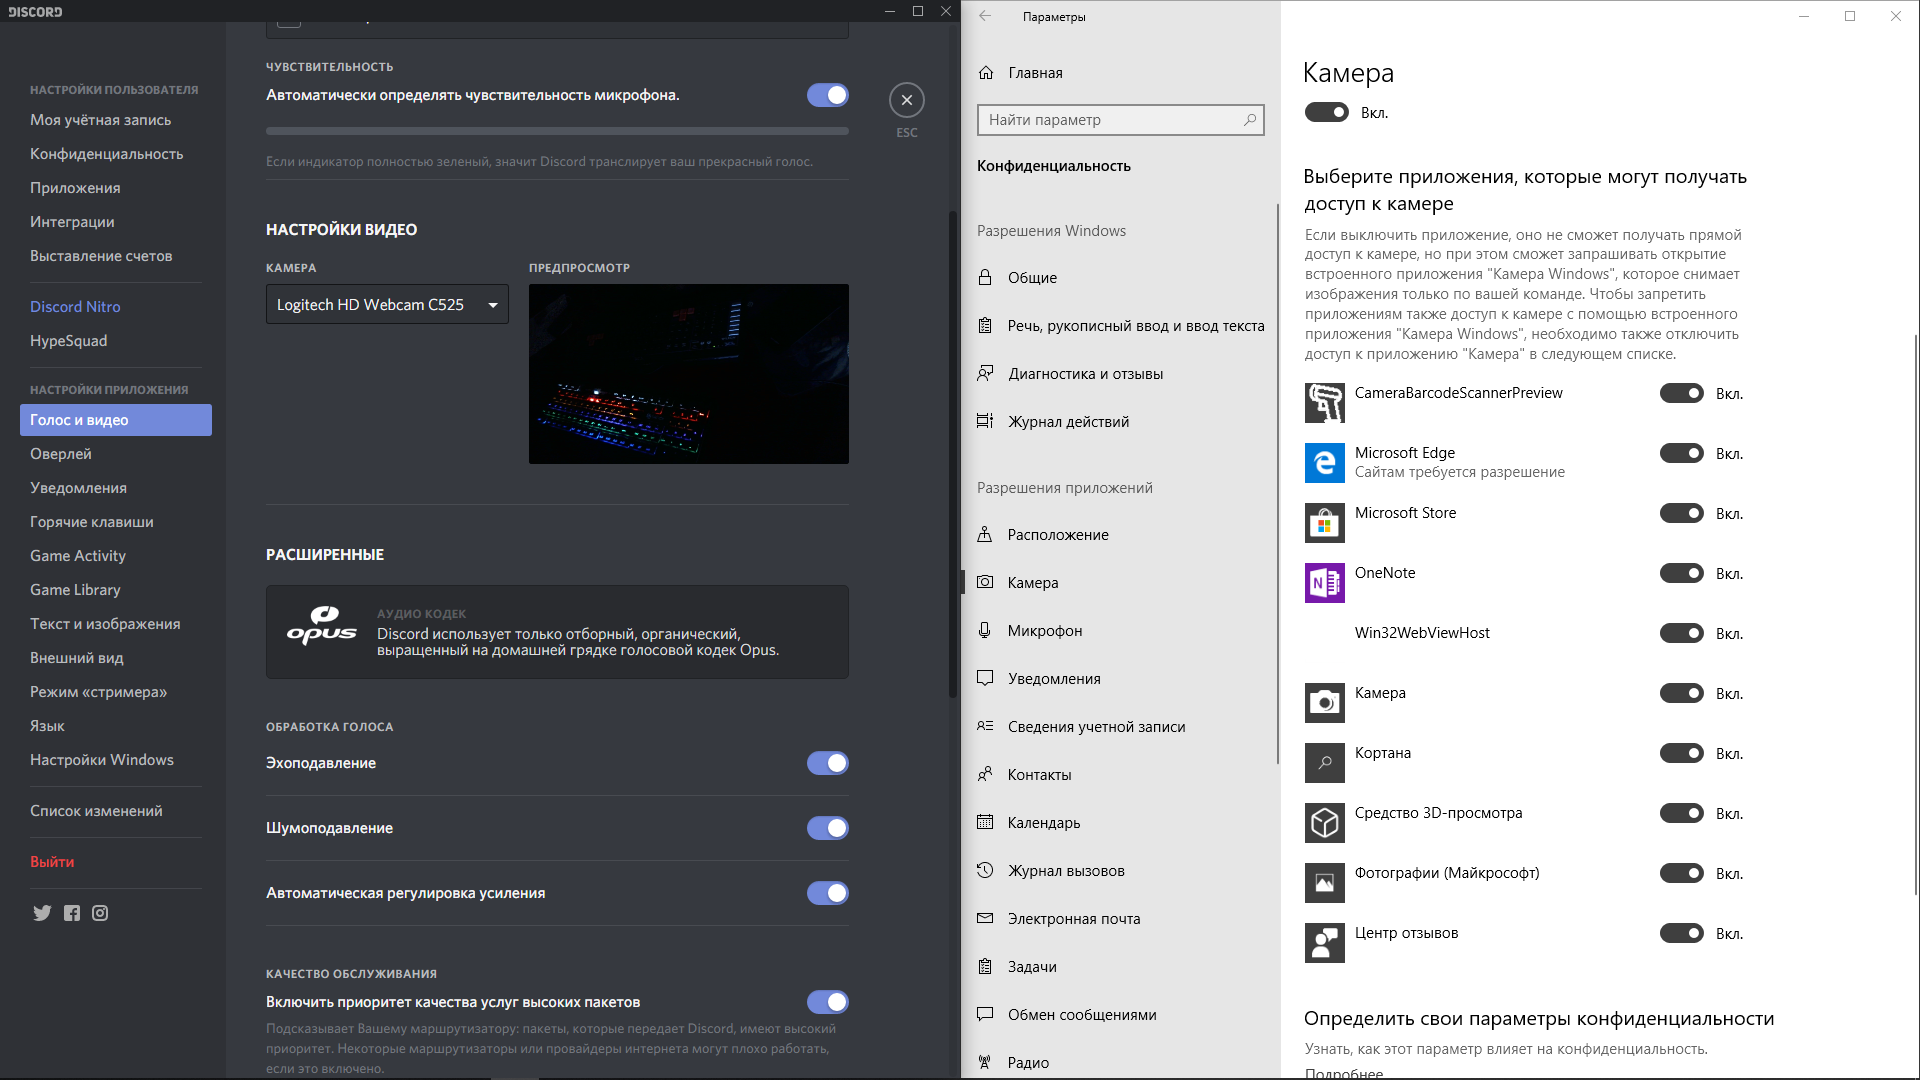1920x1080 pixels.
Task: Disable camera access for Microsoft Edge
Action: point(1682,454)
